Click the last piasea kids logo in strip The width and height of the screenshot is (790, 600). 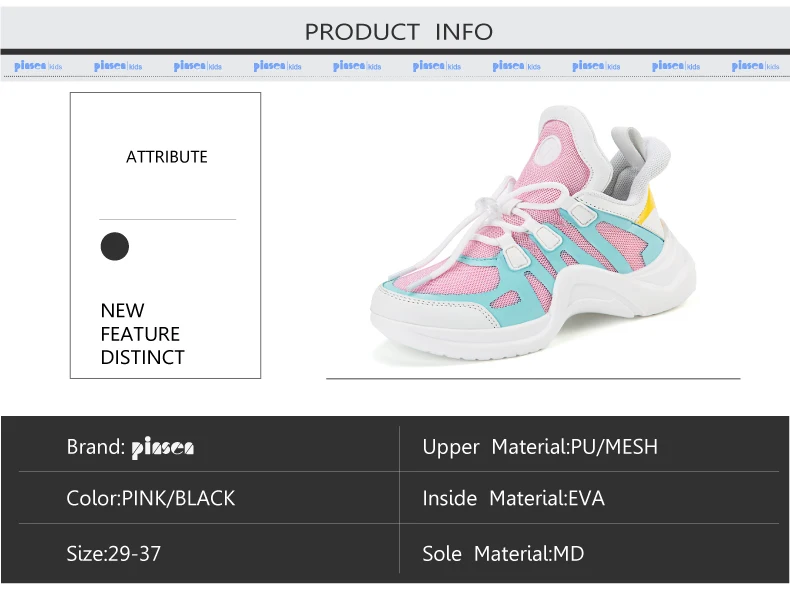point(755,66)
